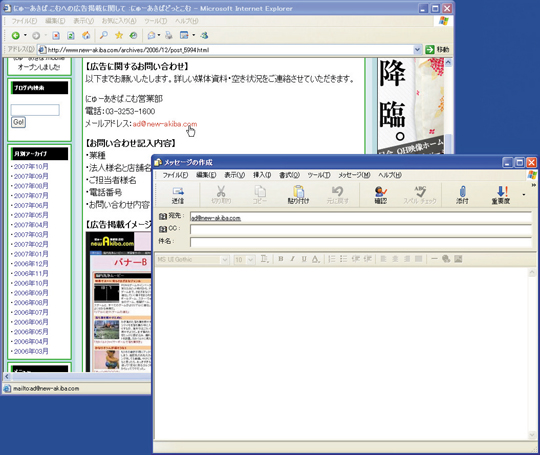Click the 降臨 banner ad on right
Screen dimensions: 540x455
tap(411, 106)
